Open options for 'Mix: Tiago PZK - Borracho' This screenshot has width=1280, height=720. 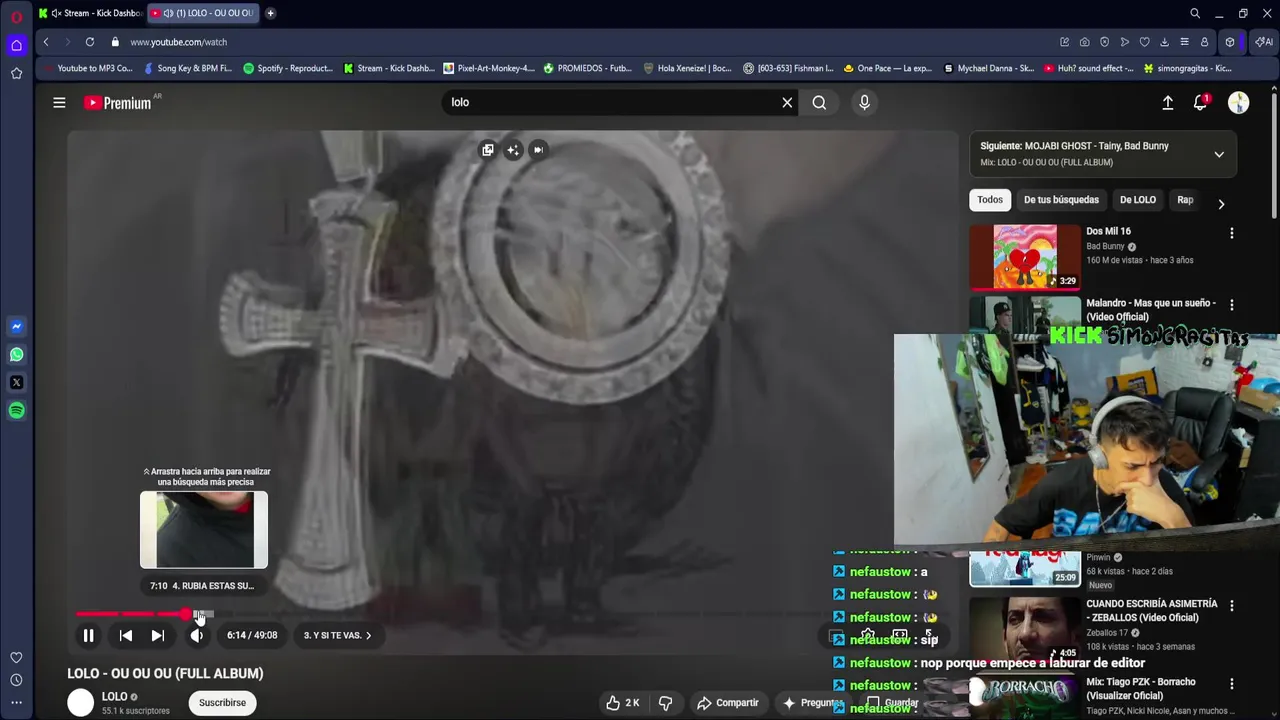pyautogui.click(x=1231, y=684)
